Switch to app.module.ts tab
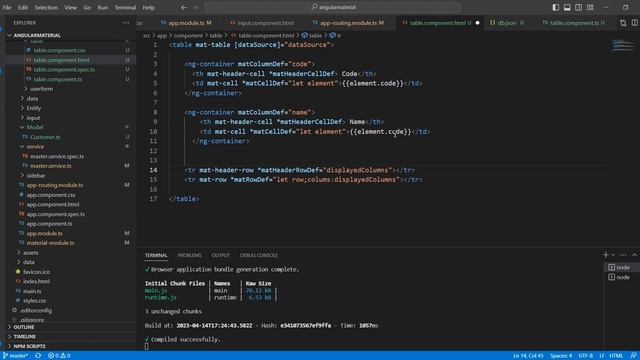This screenshot has width=640, height=360. [186, 23]
